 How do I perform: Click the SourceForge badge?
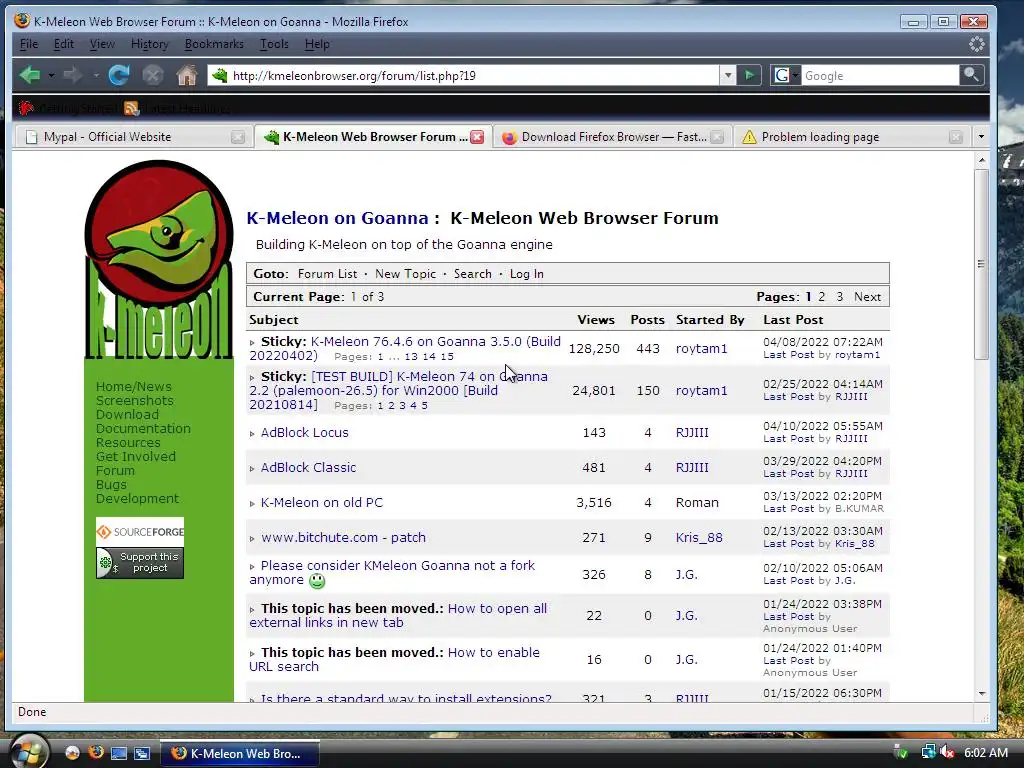tap(140, 532)
